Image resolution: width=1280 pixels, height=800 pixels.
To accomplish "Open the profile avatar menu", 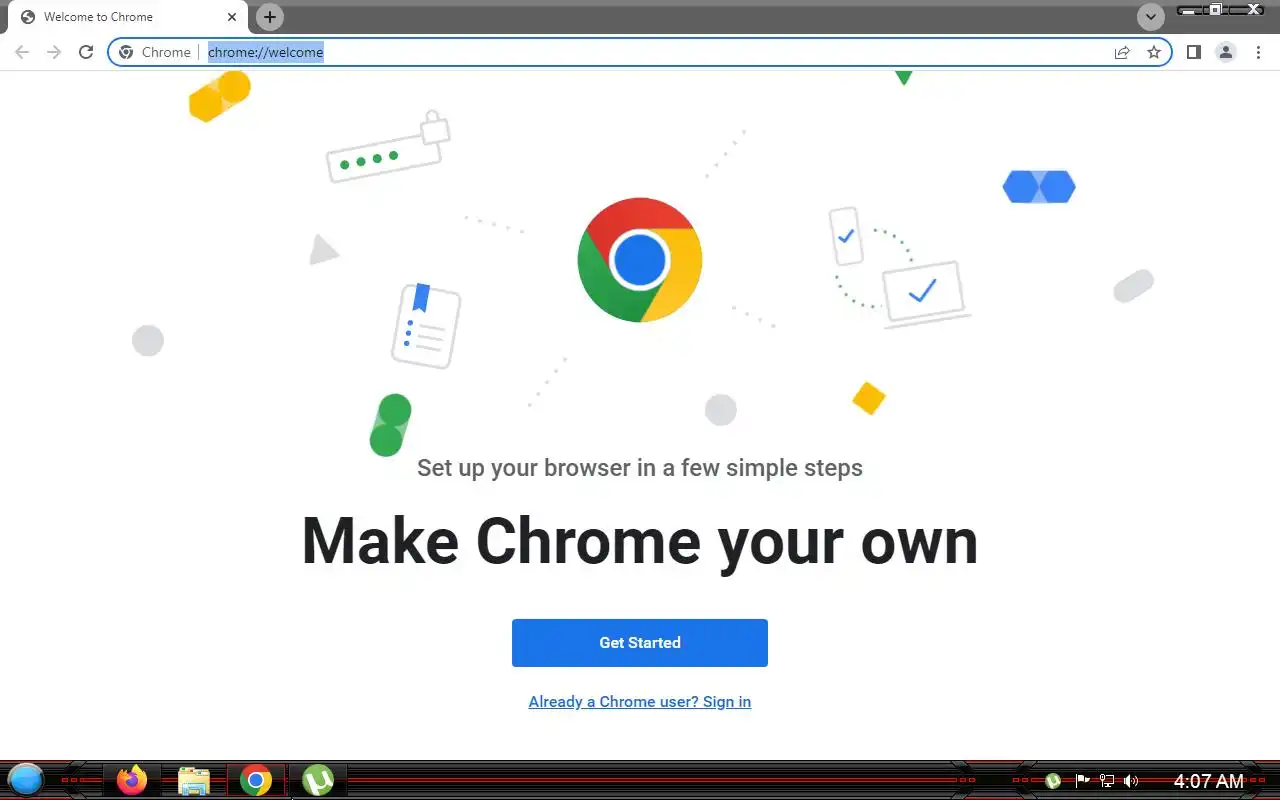I will [x=1226, y=52].
